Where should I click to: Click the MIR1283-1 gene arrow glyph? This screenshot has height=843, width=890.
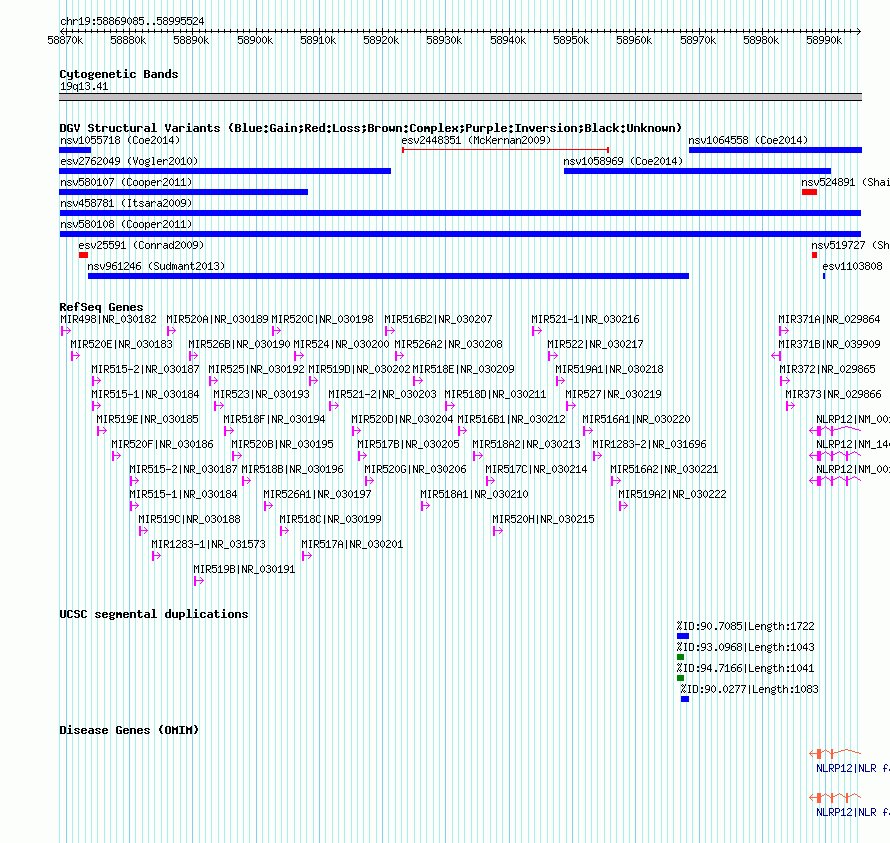click(x=157, y=556)
